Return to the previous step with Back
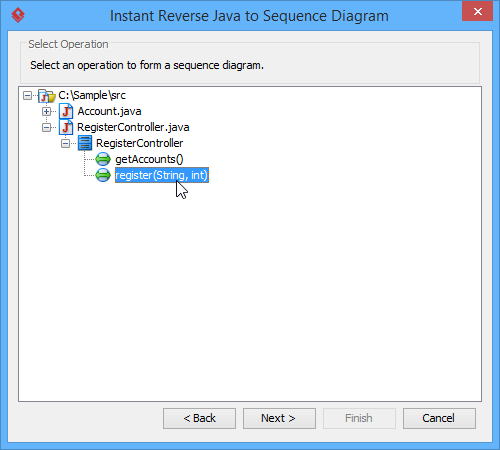 coord(199,418)
